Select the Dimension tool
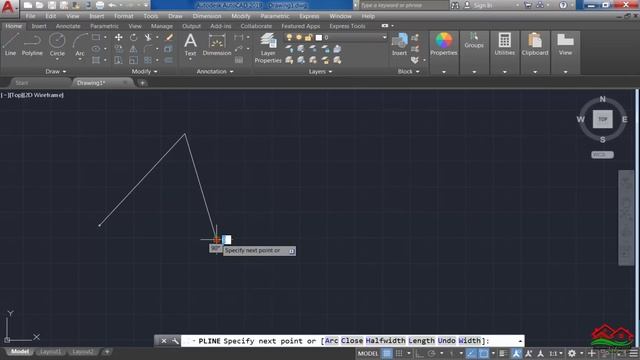This screenshot has height=360, width=640. [x=217, y=44]
